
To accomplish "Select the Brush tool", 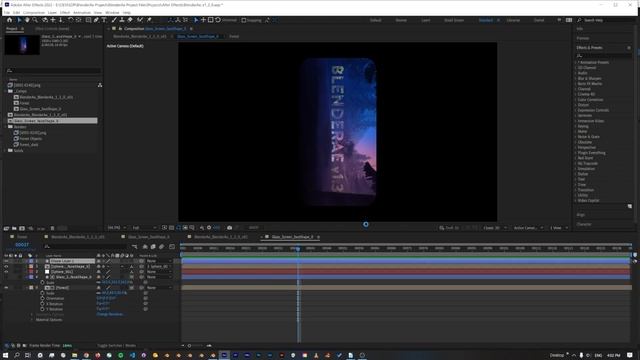I will pos(114,20).
